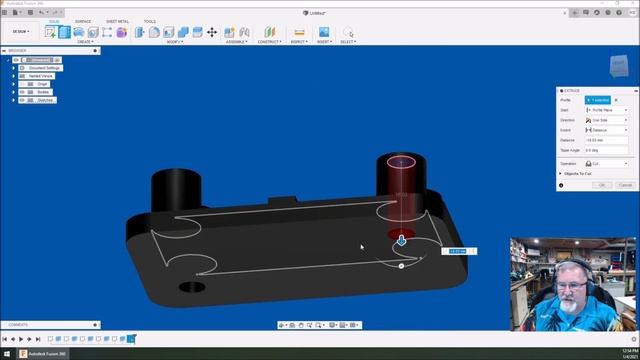The width and height of the screenshot is (640, 360).
Task: Expand the Origin node
Action: pos(13,84)
